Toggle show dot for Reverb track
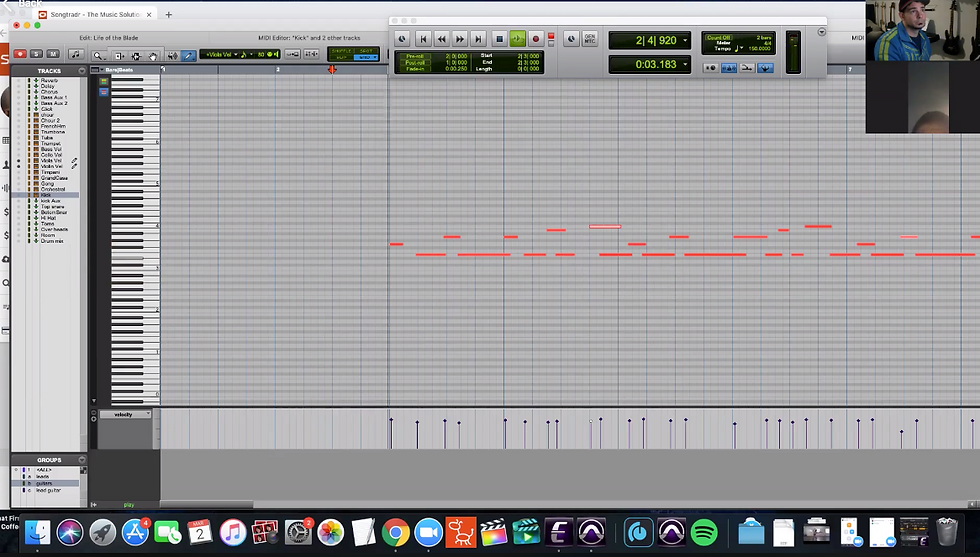 tap(18, 80)
